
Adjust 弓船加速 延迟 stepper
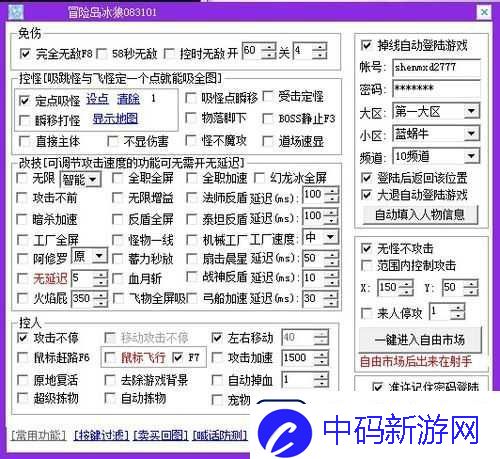332,299
